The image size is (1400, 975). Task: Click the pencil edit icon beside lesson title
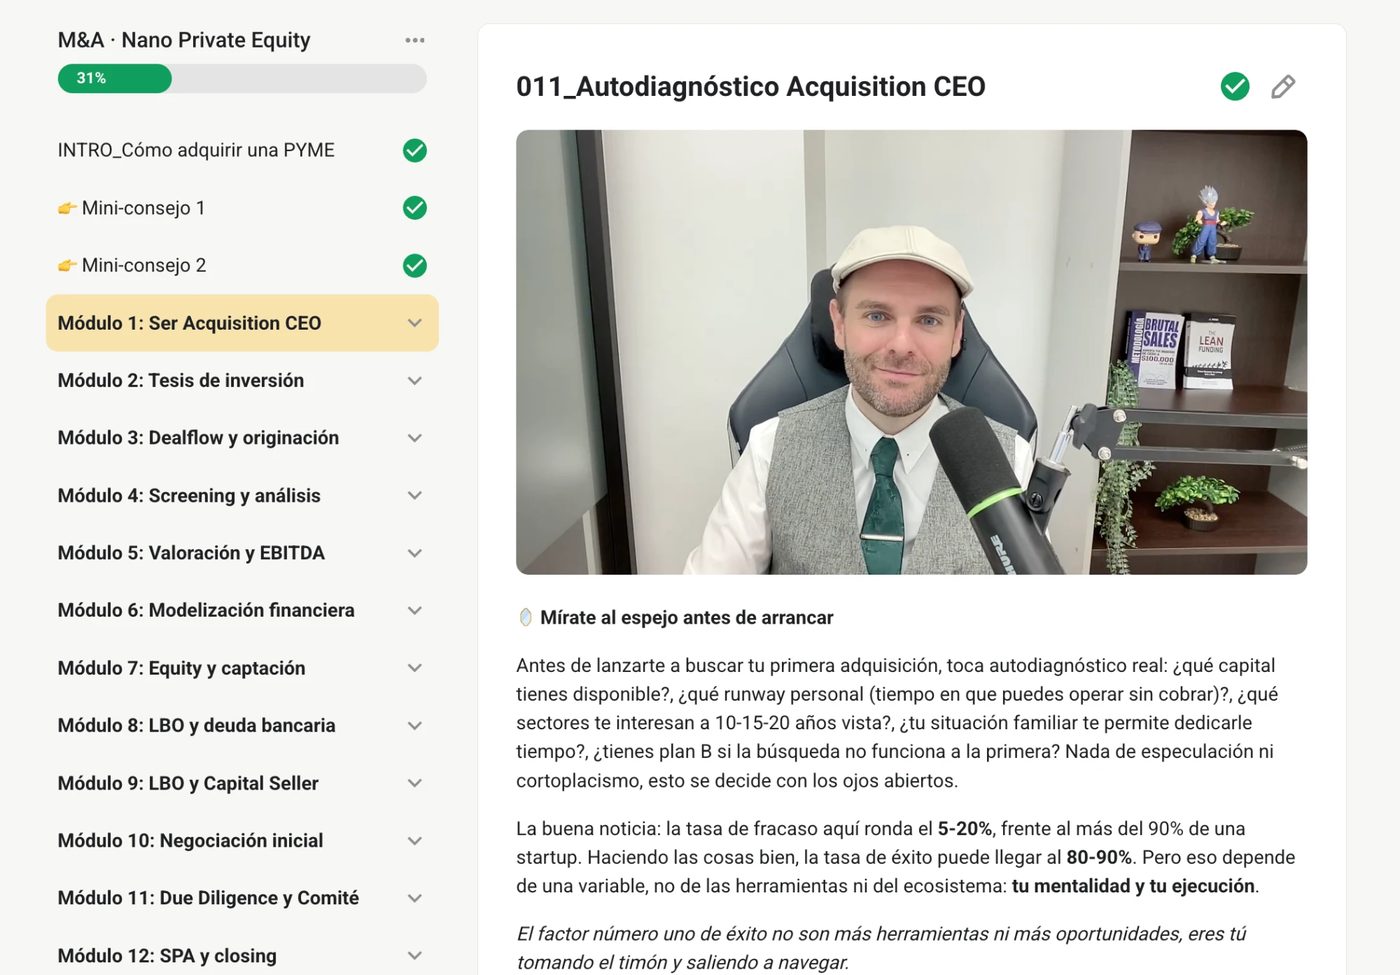tap(1283, 87)
